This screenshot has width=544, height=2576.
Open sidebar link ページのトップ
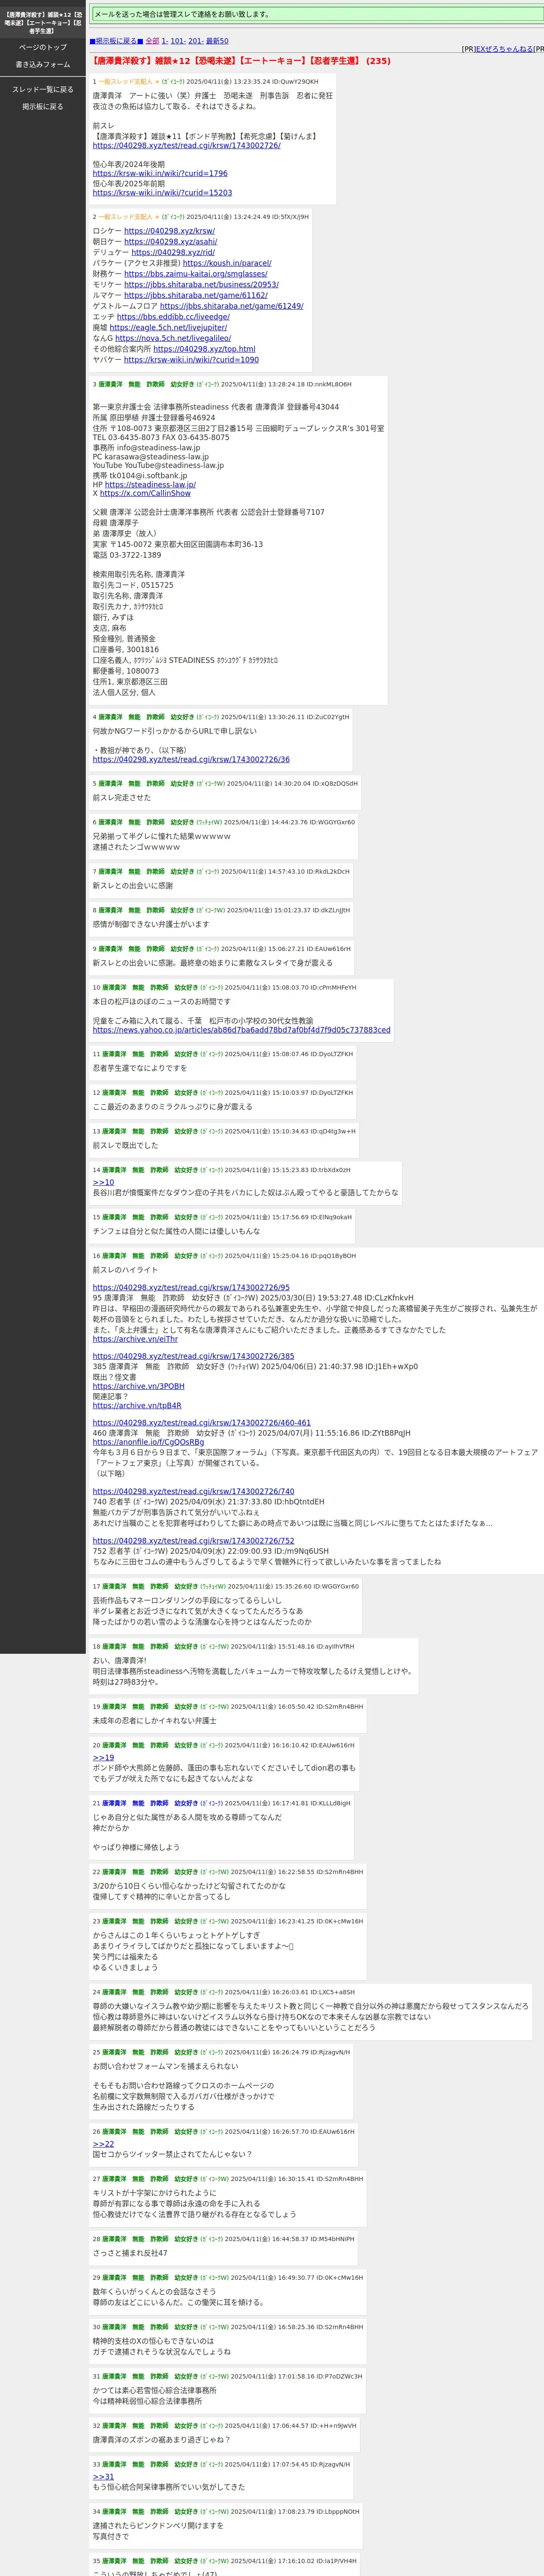(x=42, y=47)
